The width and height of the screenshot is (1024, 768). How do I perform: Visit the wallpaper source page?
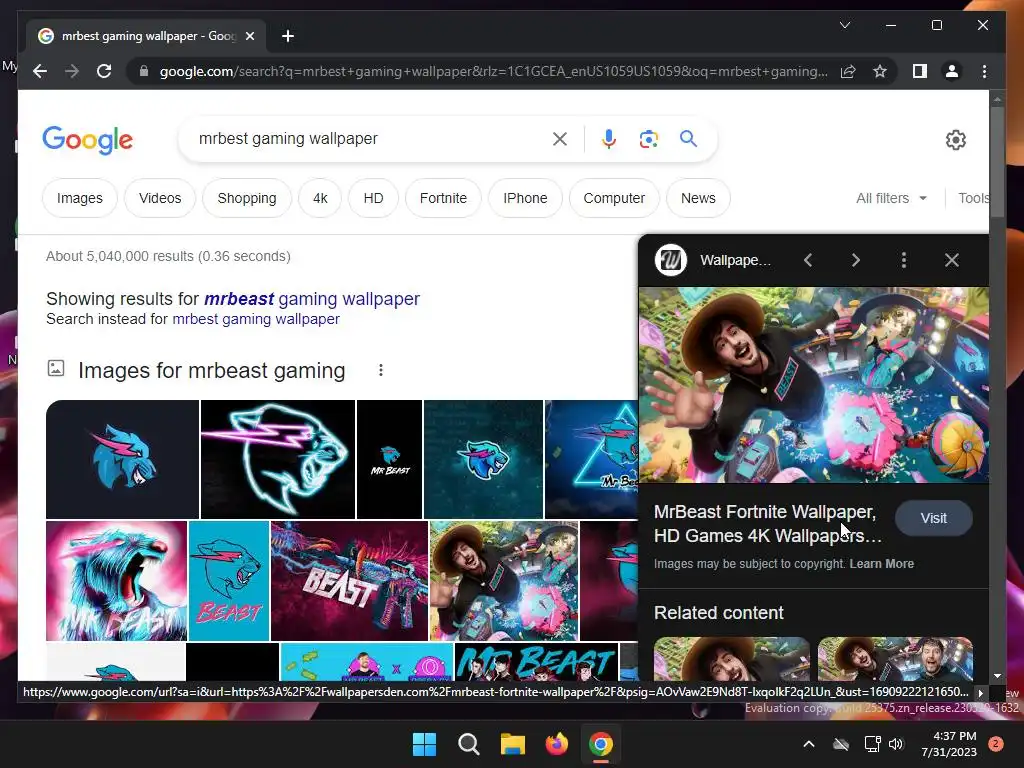pyautogui.click(x=933, y=518)
